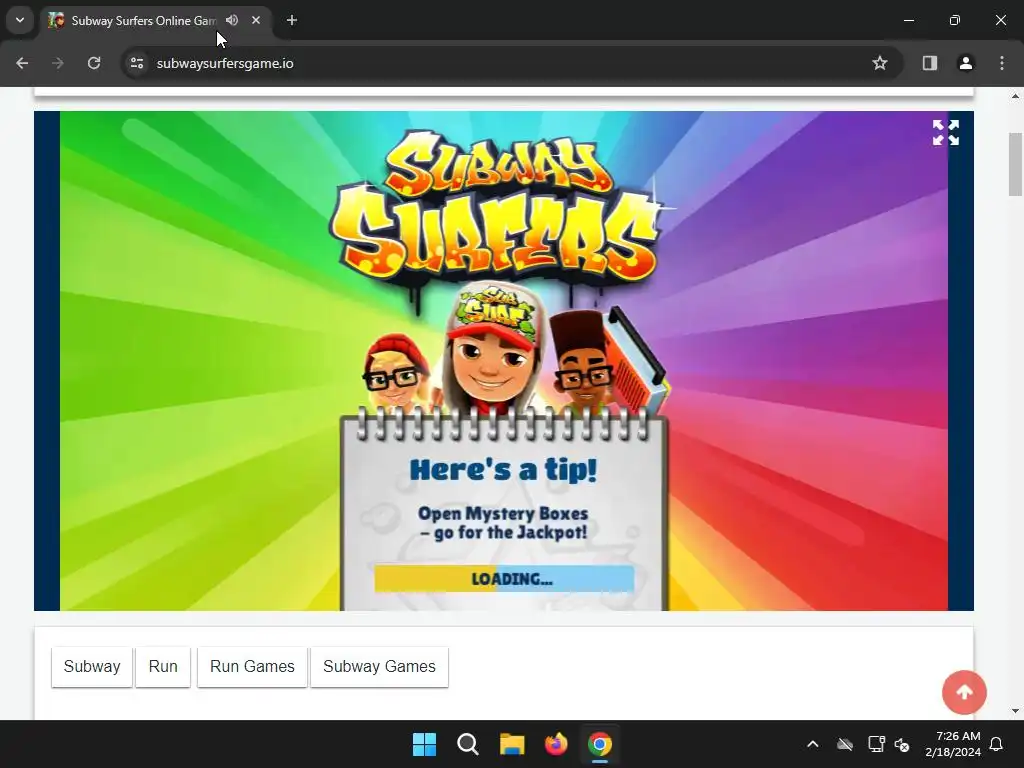Open Windows taskbar search

(x=468, y=744)
